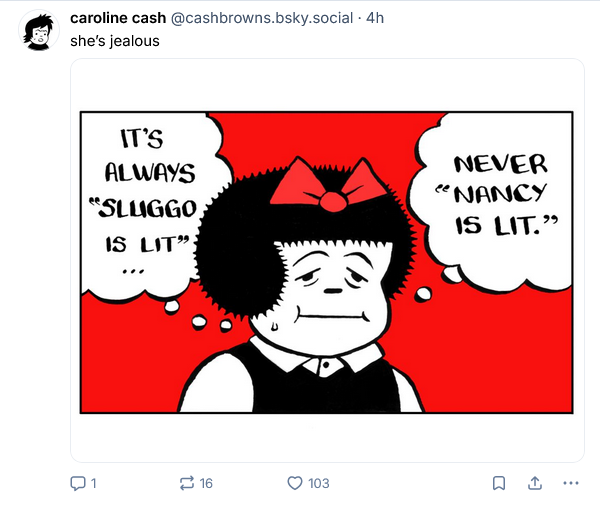Open caroline cash's profile avatar
Image resolution: width=600 pixels, height=505 pixels.
tap(39, 30)
